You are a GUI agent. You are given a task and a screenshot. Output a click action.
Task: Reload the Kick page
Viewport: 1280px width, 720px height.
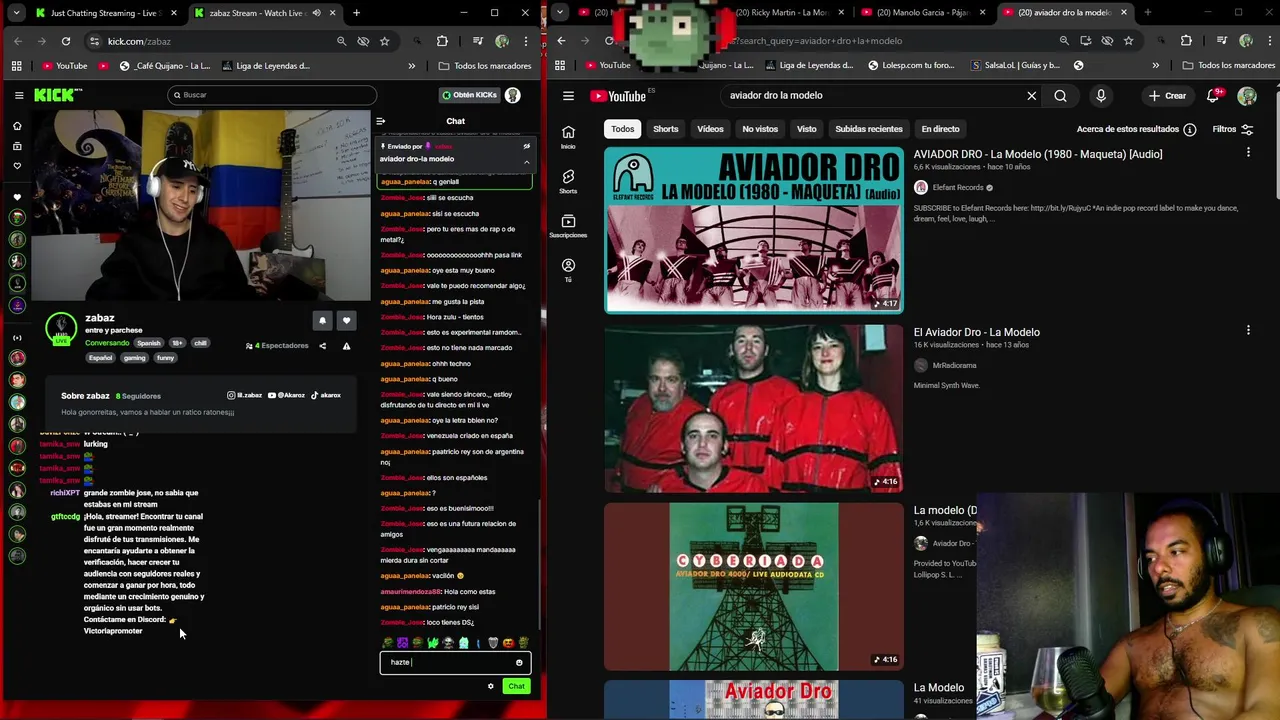pos(66,41)
